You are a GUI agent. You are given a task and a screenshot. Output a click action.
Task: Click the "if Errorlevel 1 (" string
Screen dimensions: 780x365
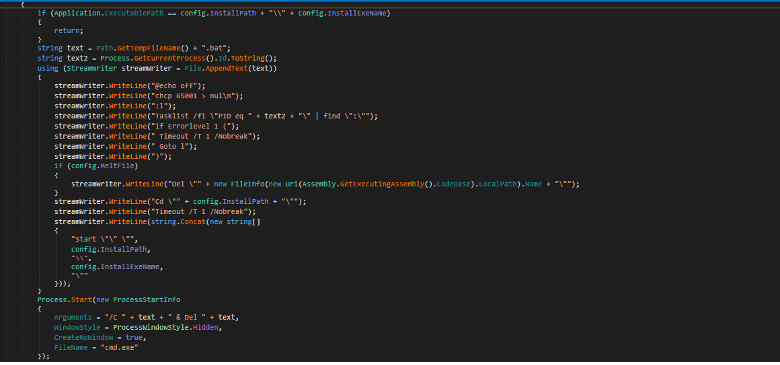[x=193, y=126]
